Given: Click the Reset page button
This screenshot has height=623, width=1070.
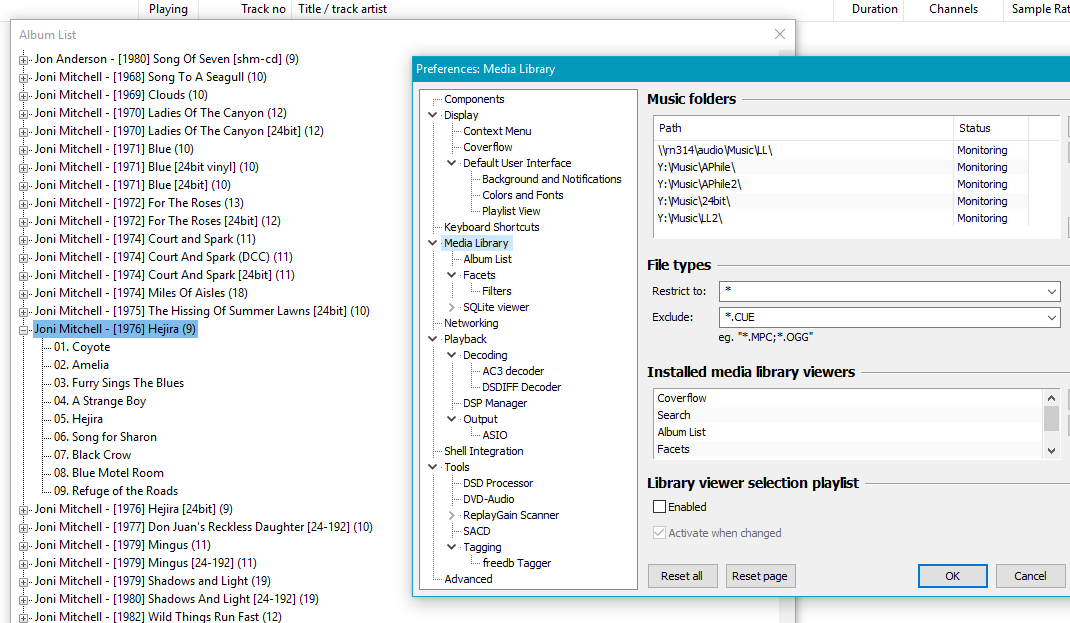Looking at the screenshot, I should pos(760,576).
